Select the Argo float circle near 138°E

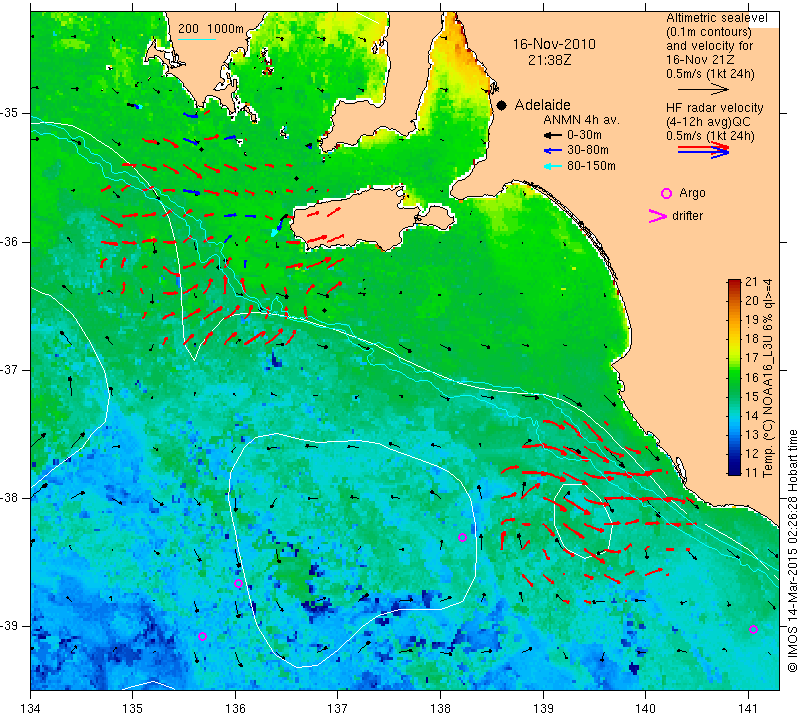click(x=462, y=537)
